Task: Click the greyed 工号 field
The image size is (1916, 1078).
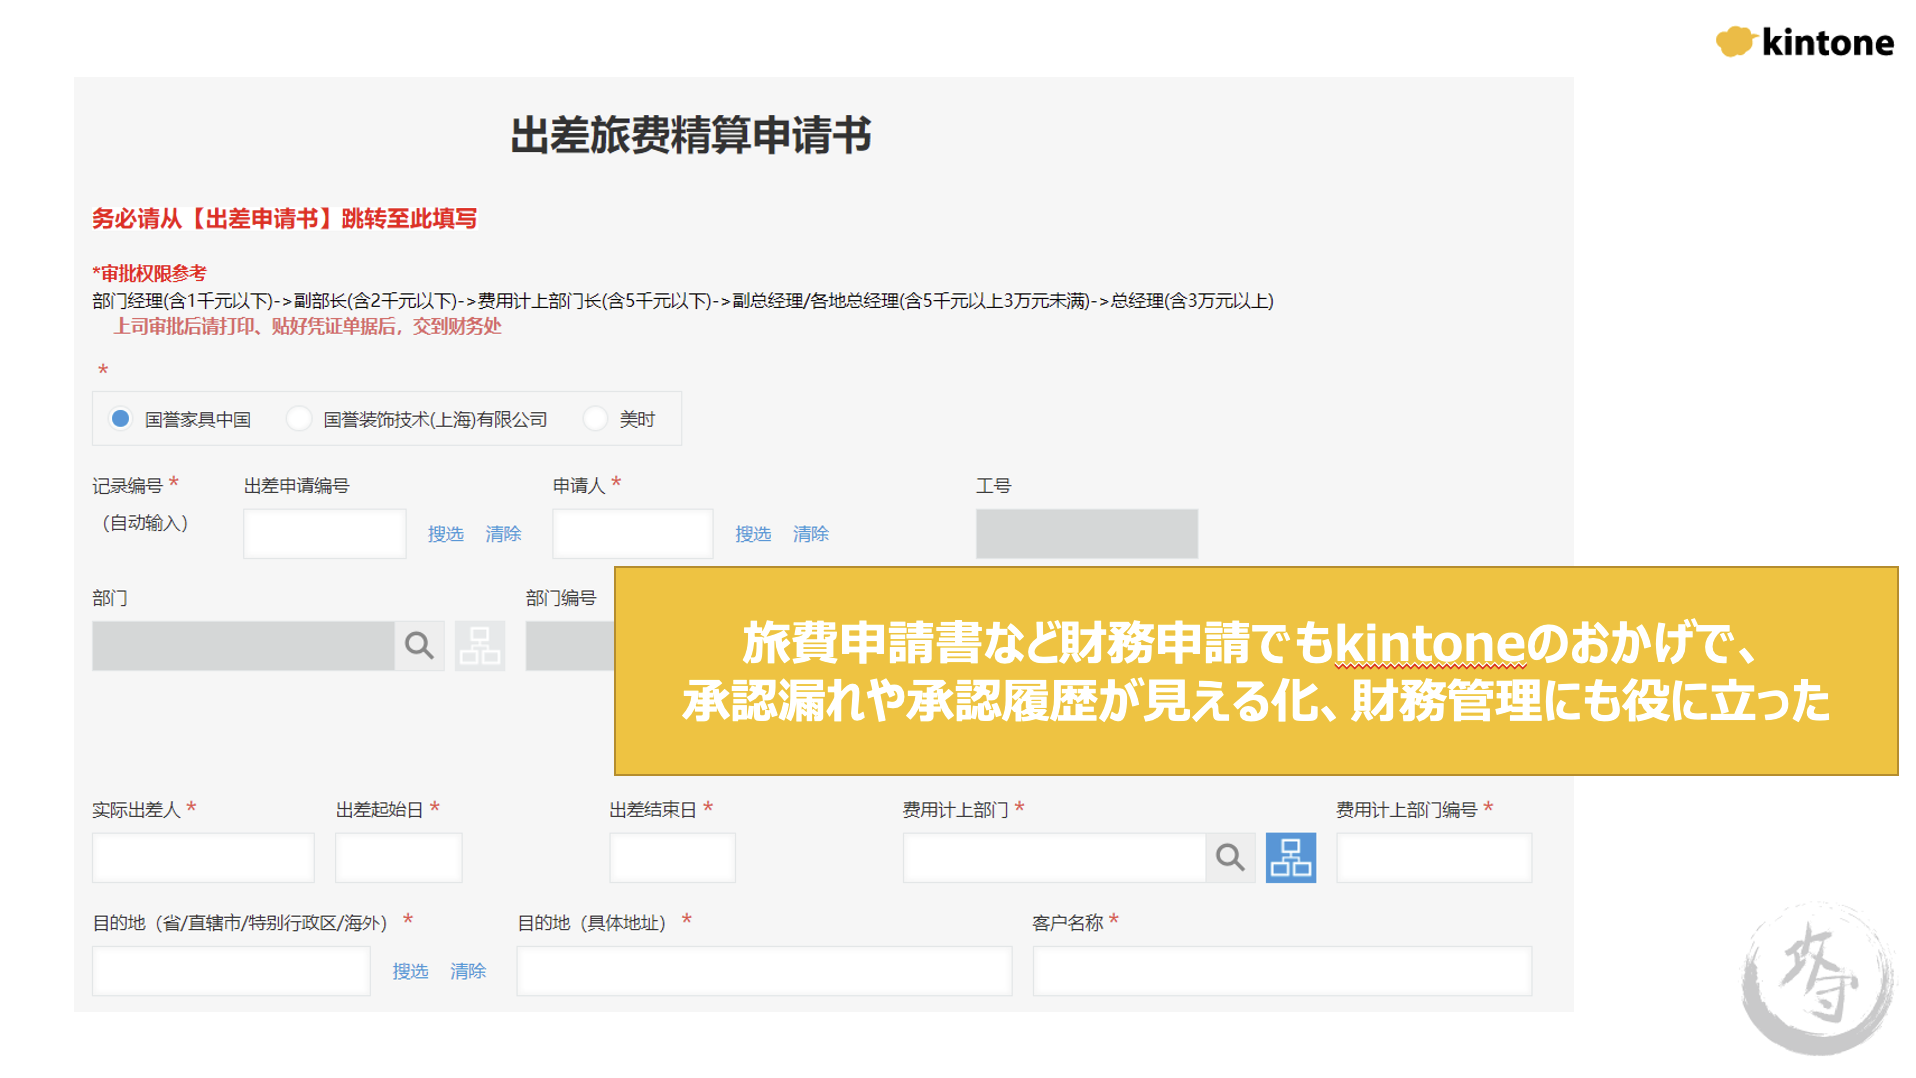Action: click(x=1087, y=534)
